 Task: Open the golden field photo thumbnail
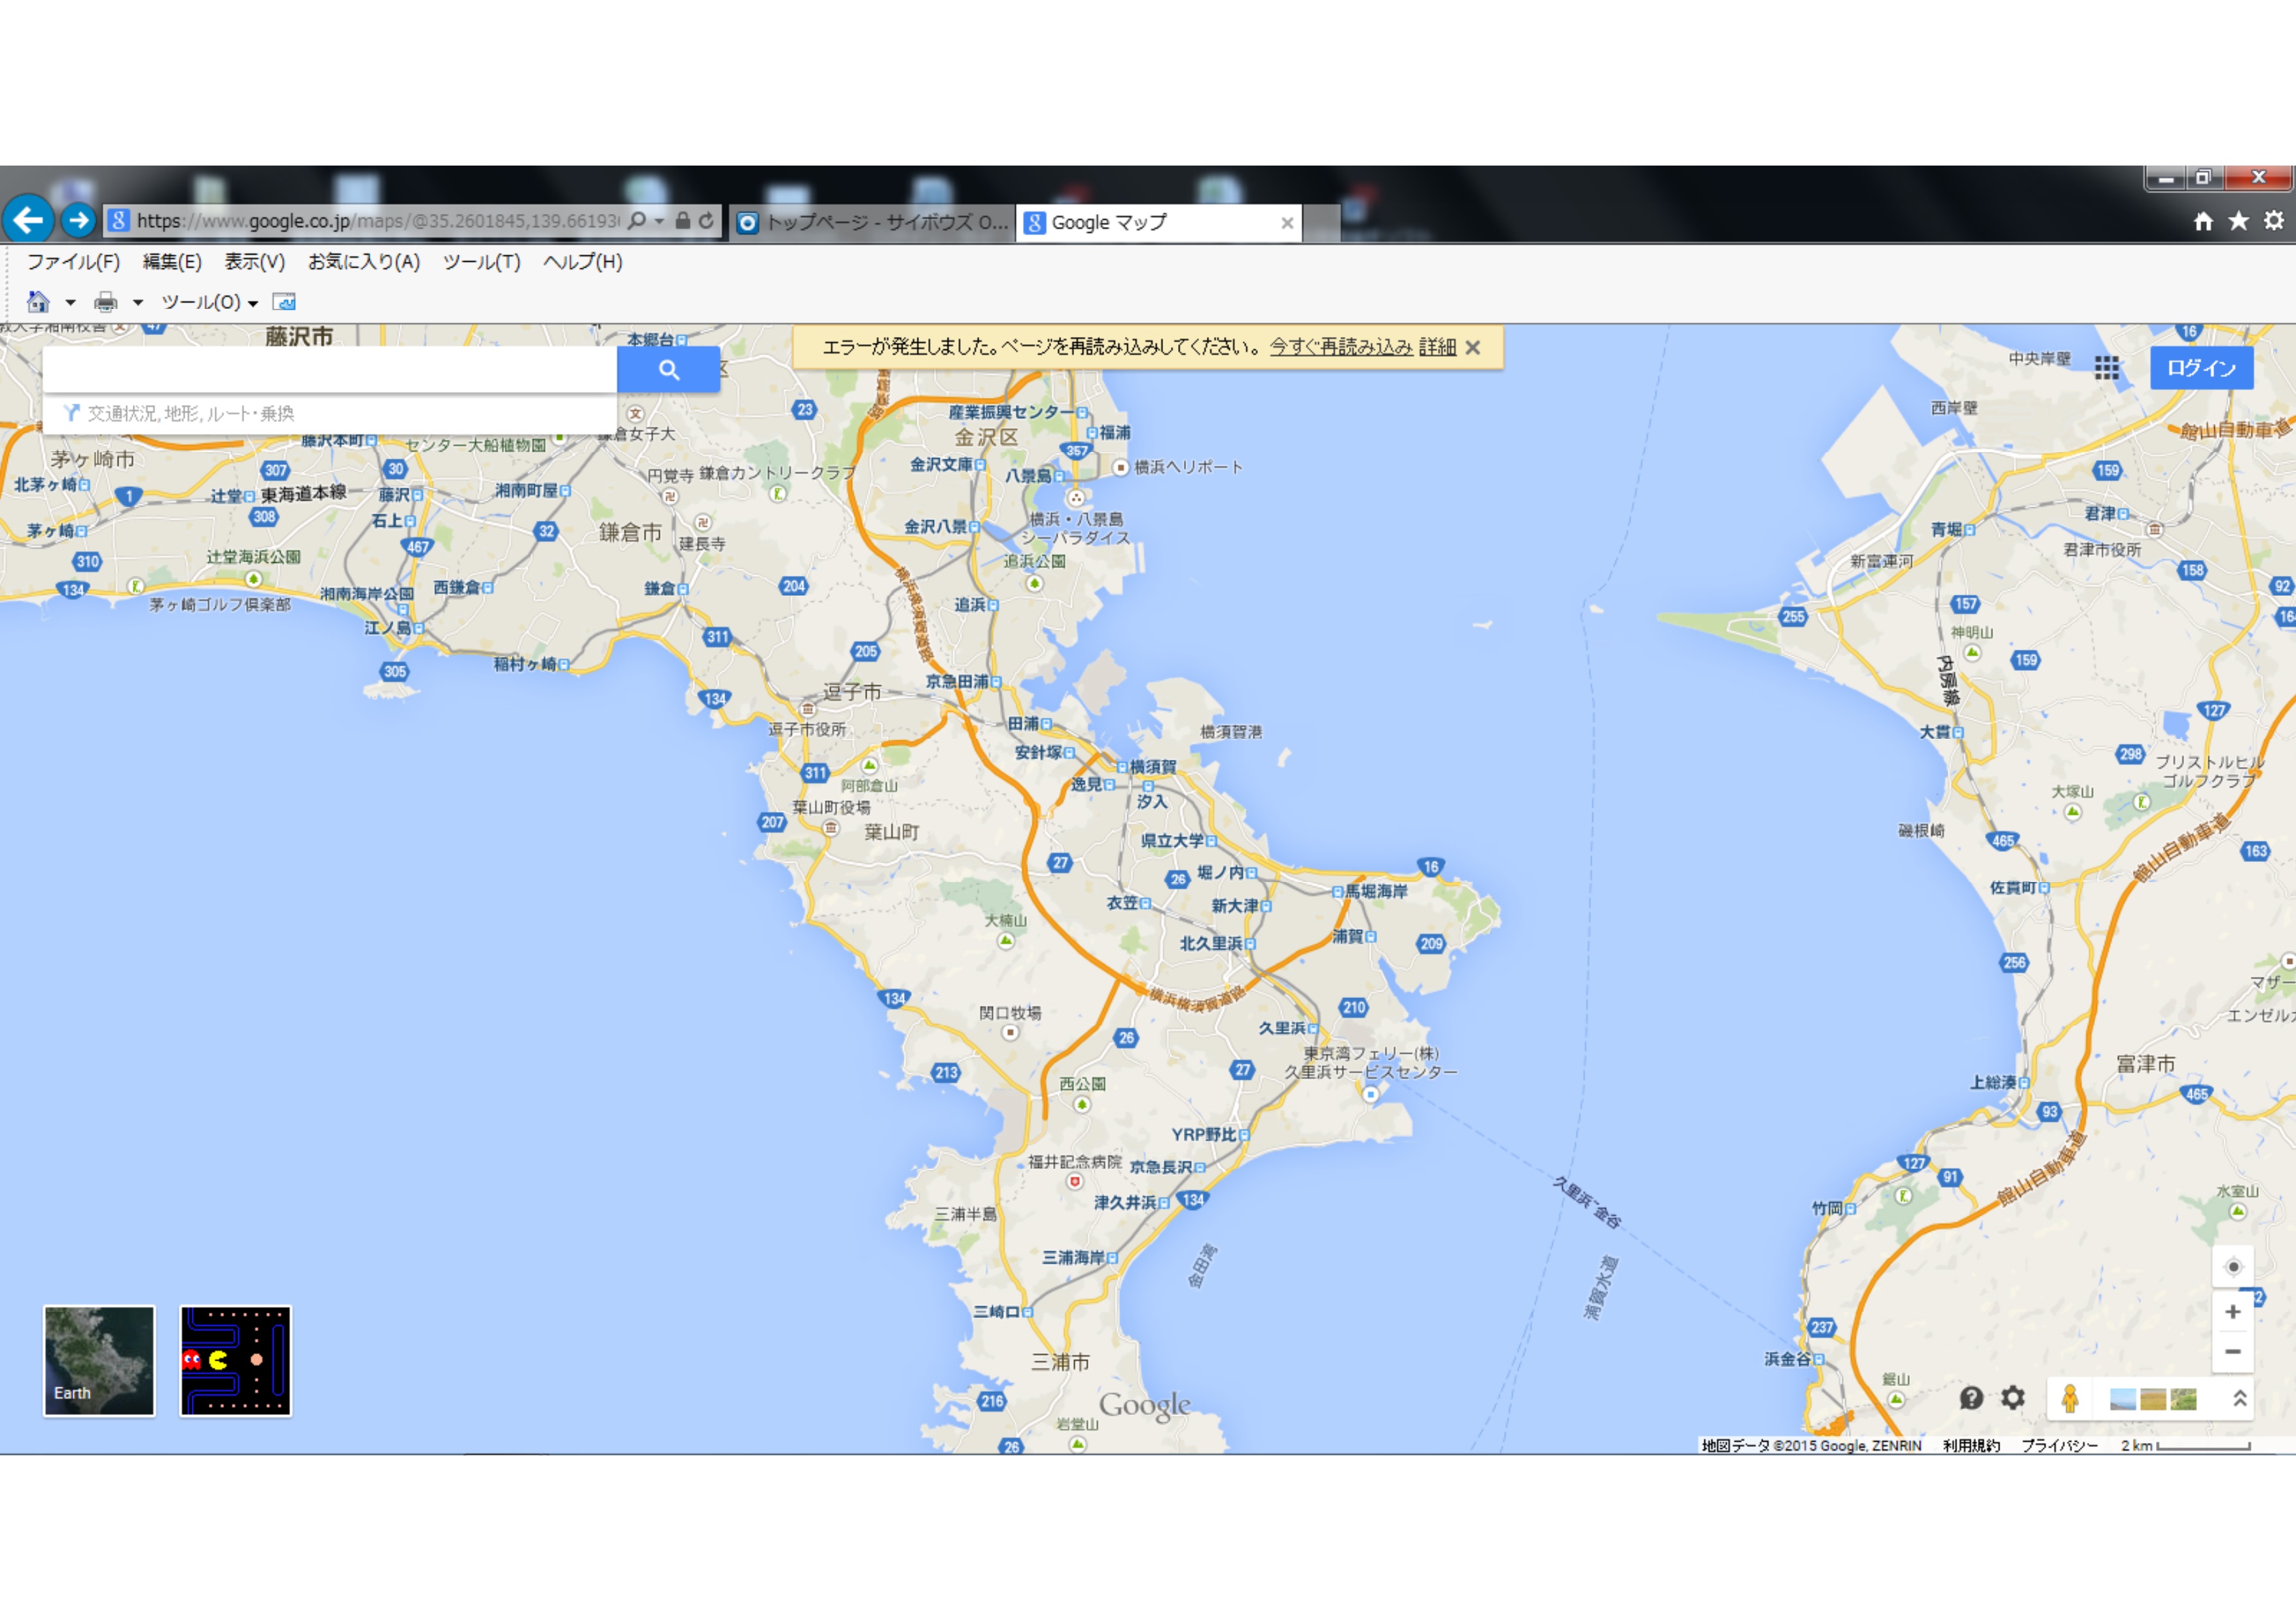[2153, 1399]
